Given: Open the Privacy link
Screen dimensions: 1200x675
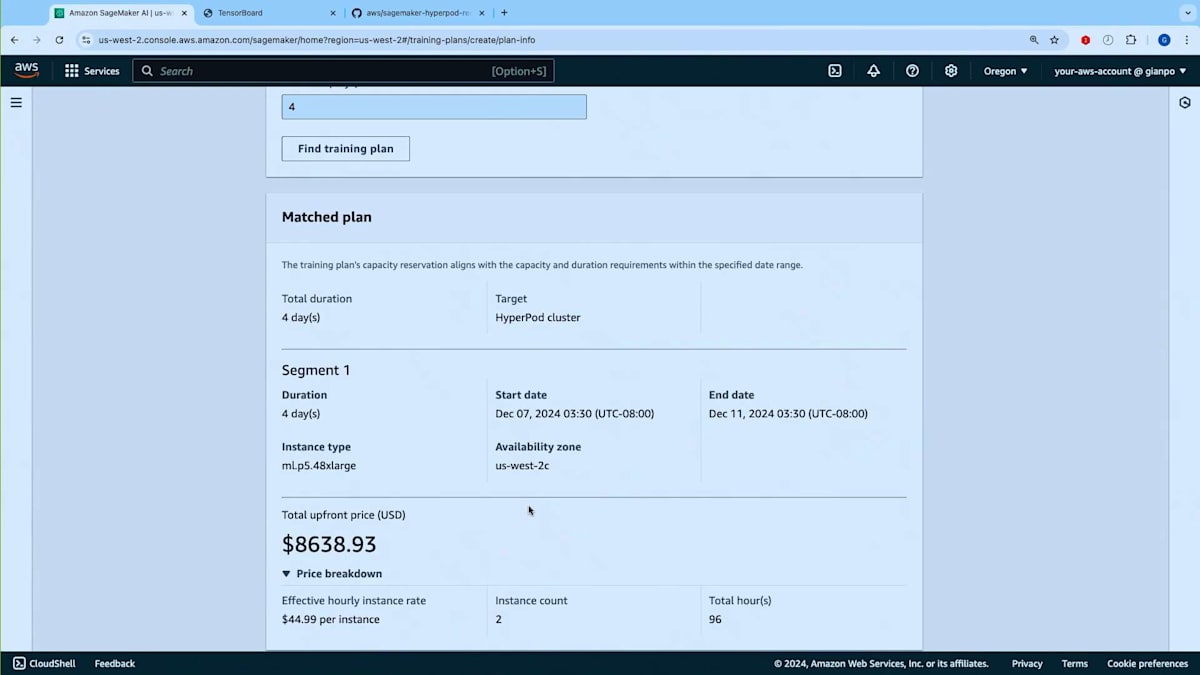Looking at the screenshot, I should pos(1027,663).
